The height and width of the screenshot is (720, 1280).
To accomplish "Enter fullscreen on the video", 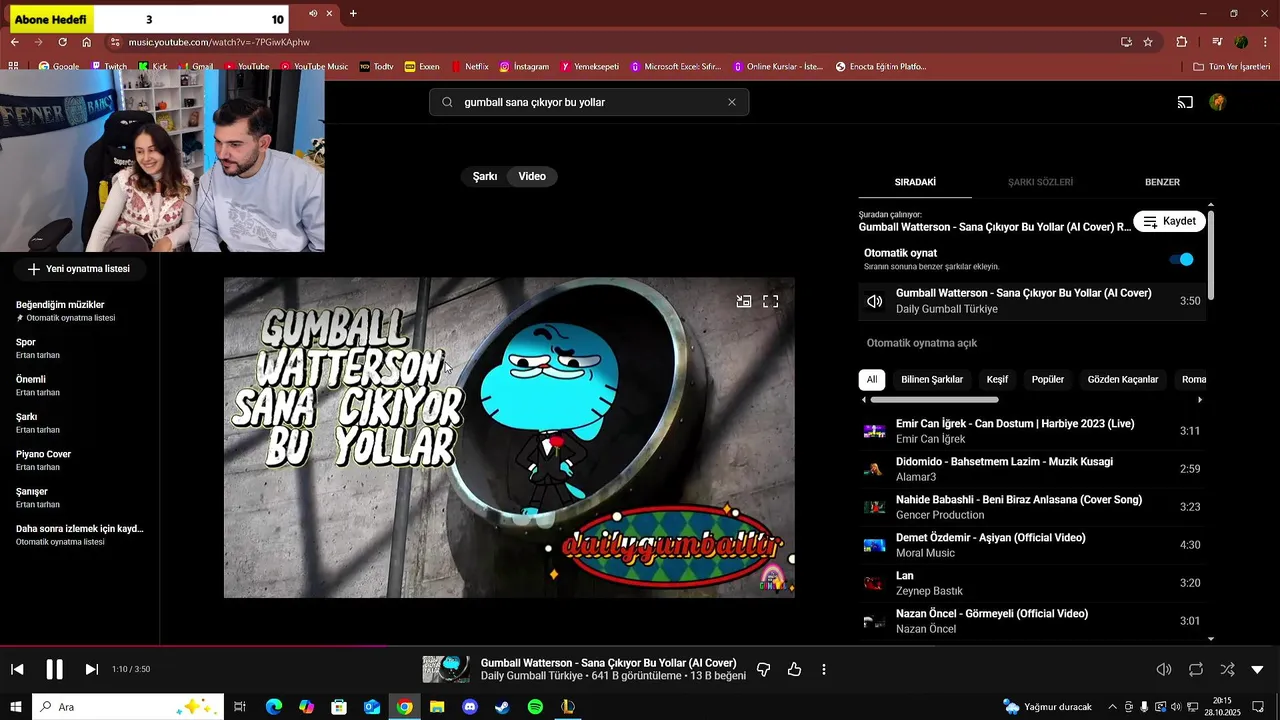I will coord(771,301).
